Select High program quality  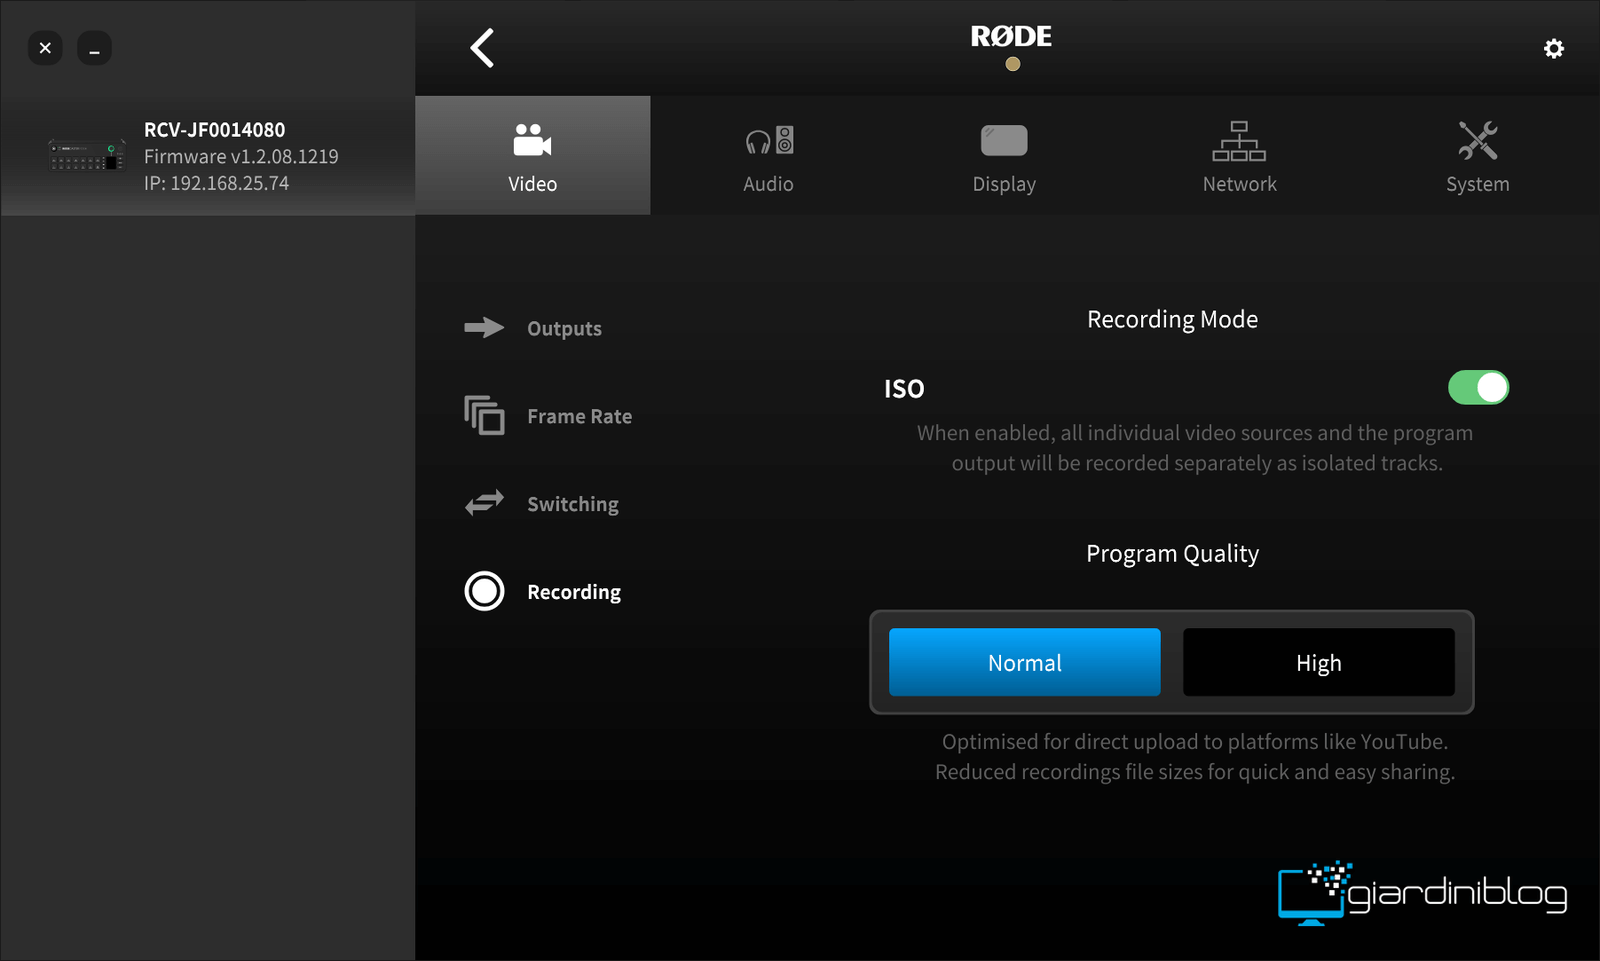[1318, 662]
